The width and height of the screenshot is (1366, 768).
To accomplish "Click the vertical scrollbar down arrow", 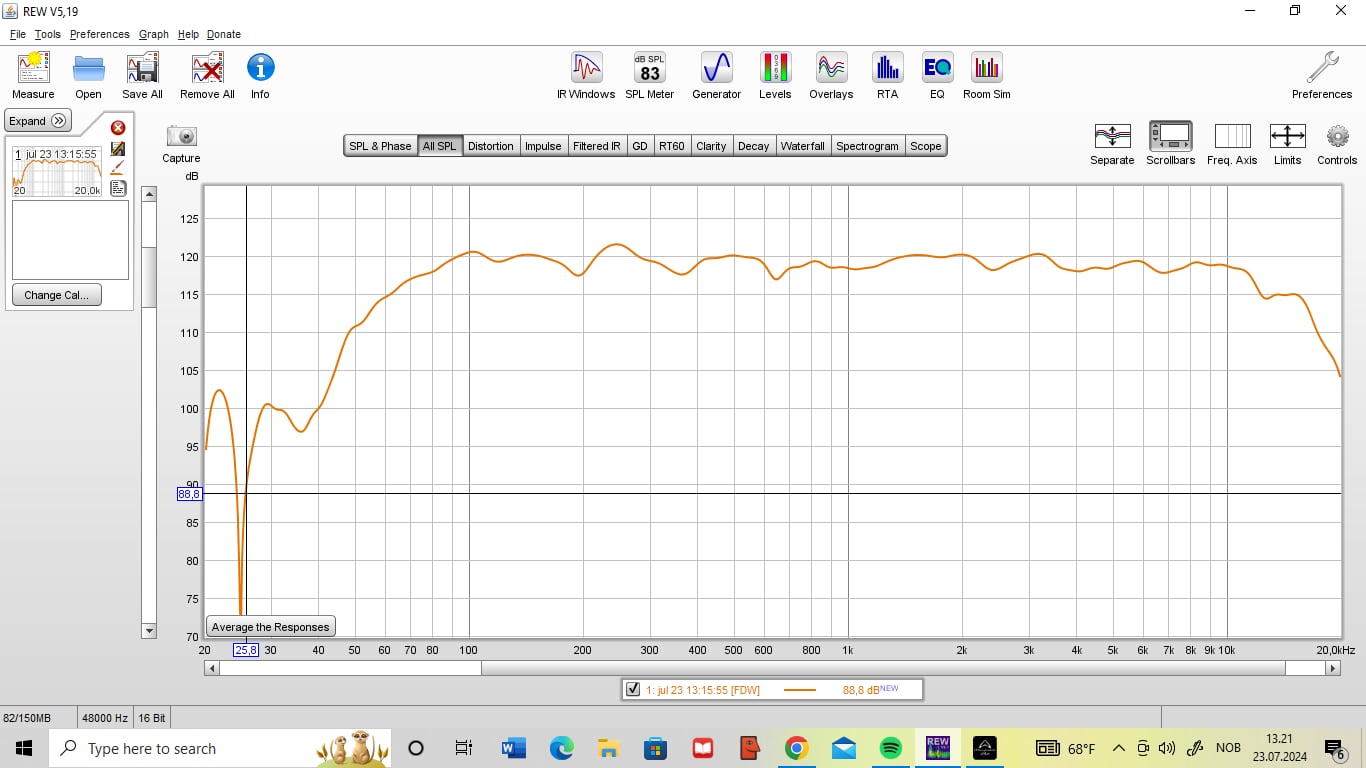I will click(x=150, y=631).
